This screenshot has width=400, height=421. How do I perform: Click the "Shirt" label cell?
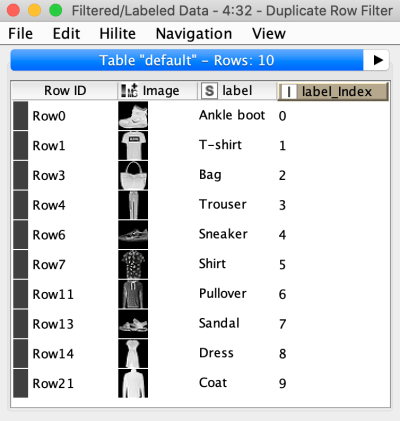(x=212, y=263)
